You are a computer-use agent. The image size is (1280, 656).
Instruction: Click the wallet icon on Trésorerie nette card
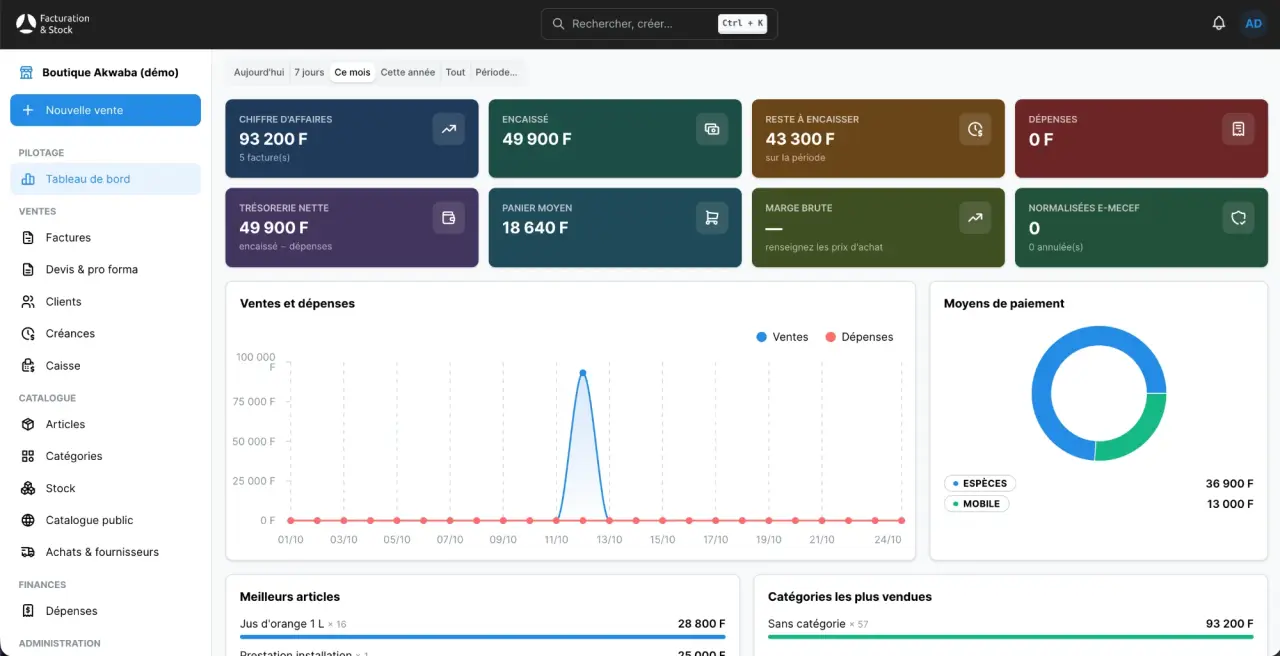coord(449,218)
